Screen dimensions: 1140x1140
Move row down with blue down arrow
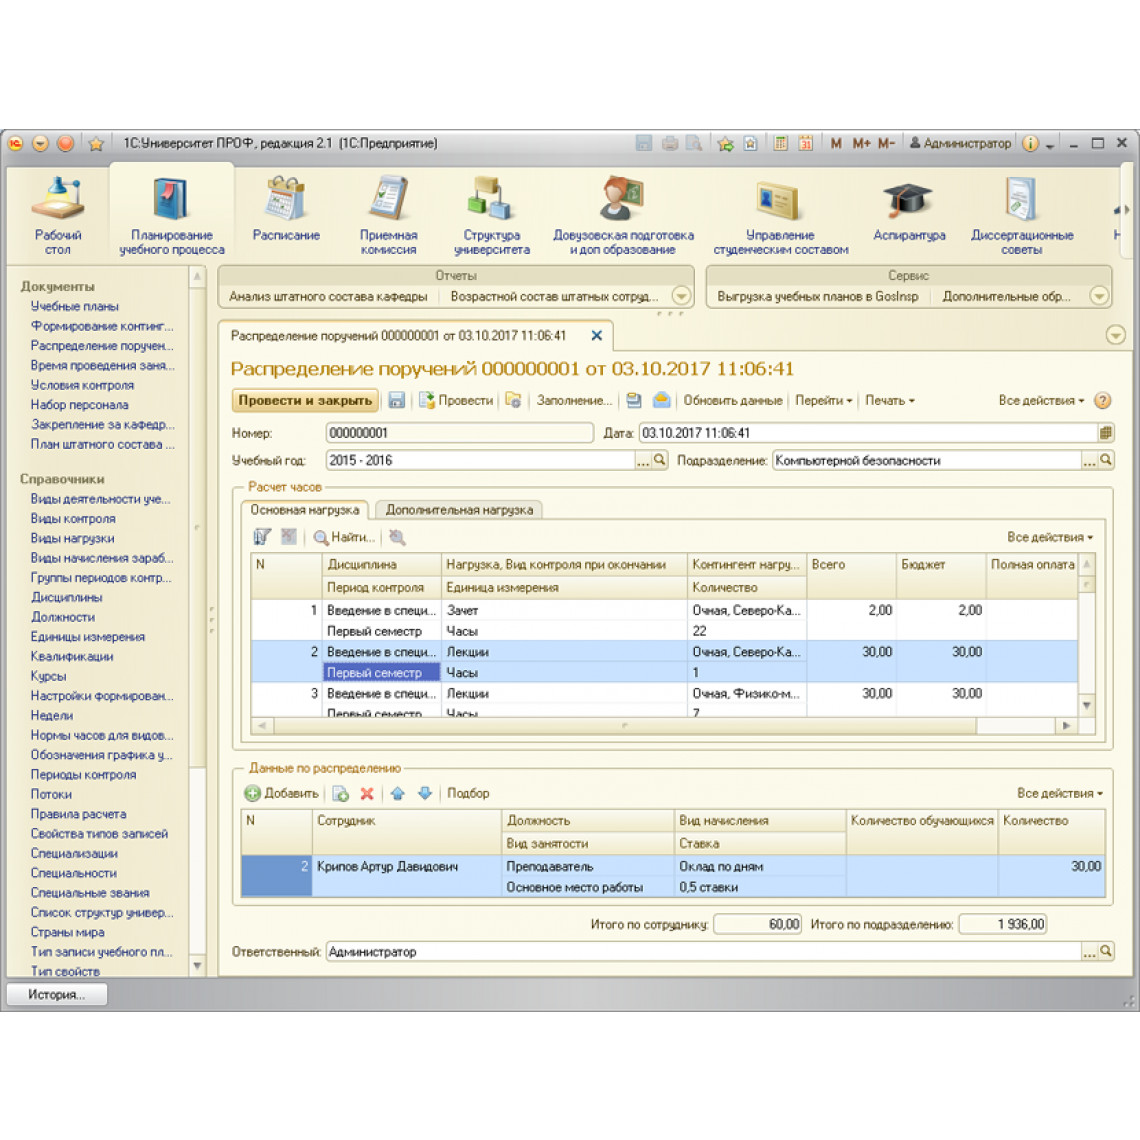pyautogui.click(x=425, y=793)
